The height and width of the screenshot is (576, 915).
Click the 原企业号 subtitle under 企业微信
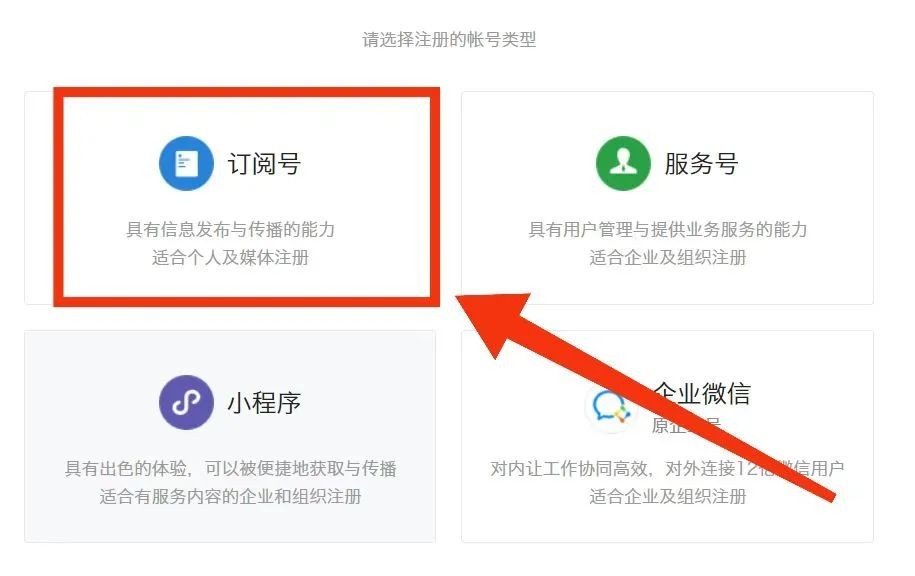click(x=686, y=425)
